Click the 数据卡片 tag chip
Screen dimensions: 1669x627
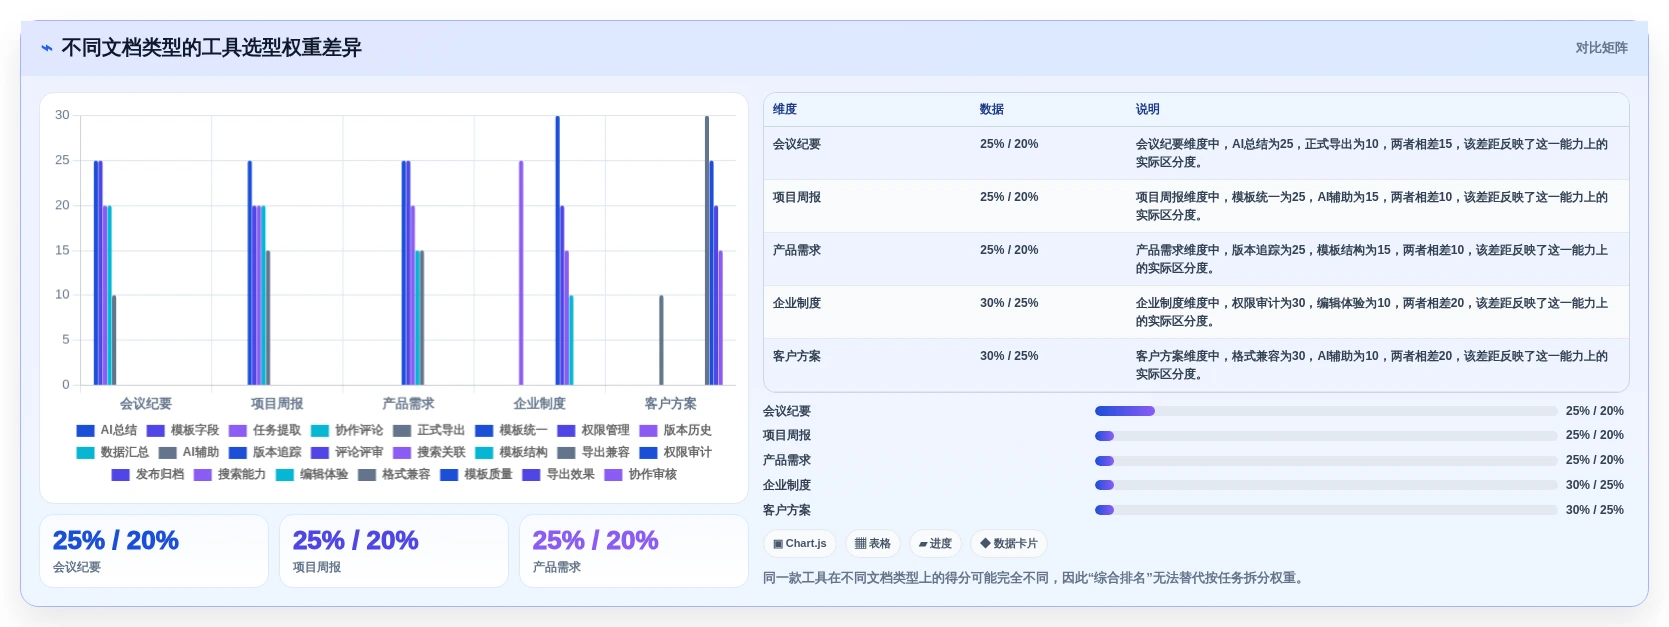pyautogui.click(x=1009, y=544)
